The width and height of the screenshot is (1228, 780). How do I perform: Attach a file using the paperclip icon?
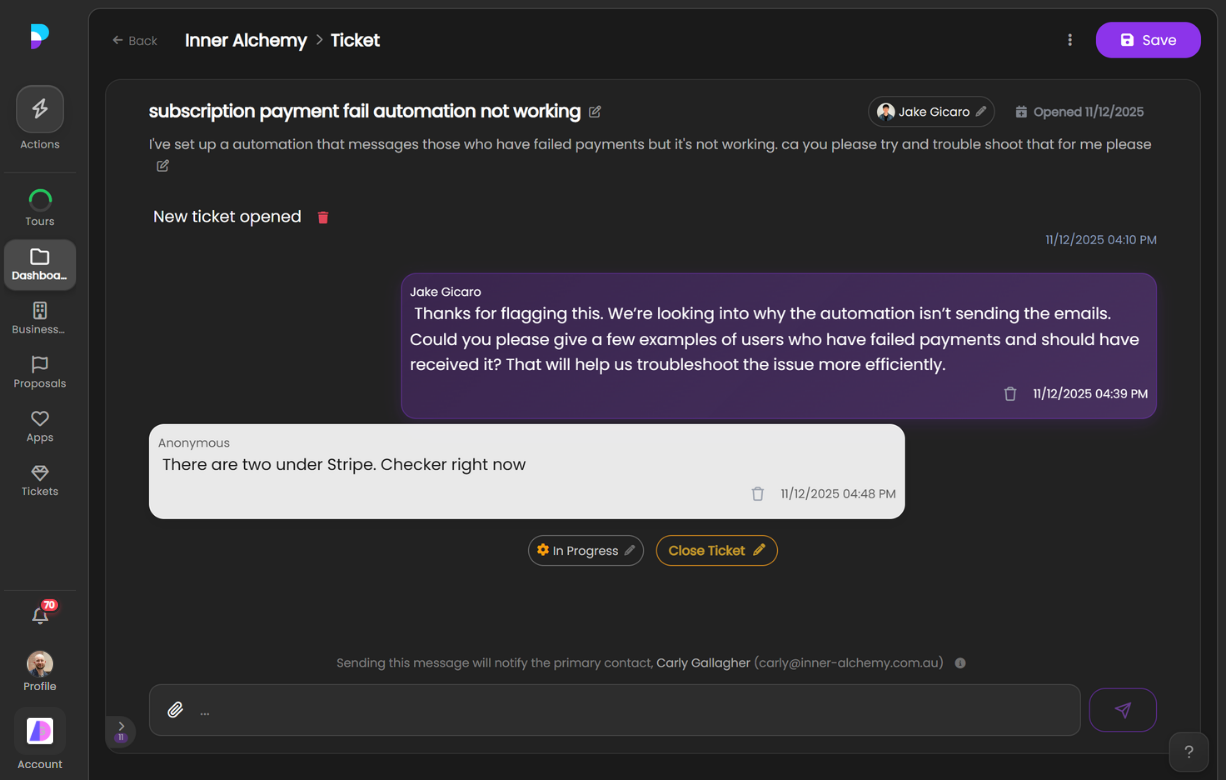(175, 709)
